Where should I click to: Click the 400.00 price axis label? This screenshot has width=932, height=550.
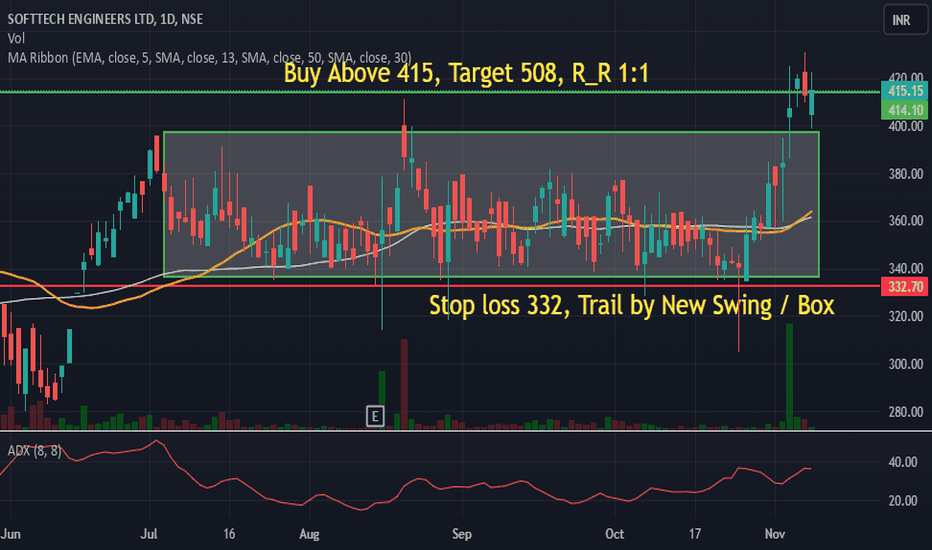906,126
